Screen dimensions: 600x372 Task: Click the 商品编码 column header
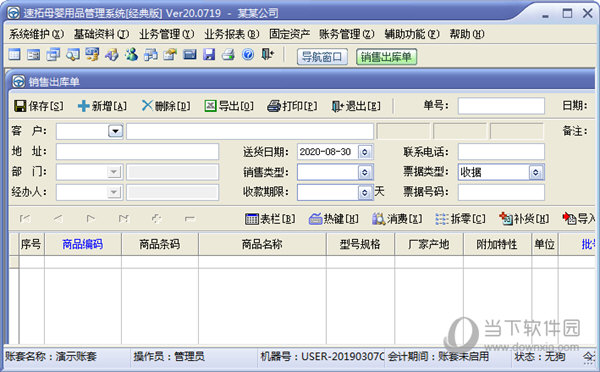coord(83,244)
